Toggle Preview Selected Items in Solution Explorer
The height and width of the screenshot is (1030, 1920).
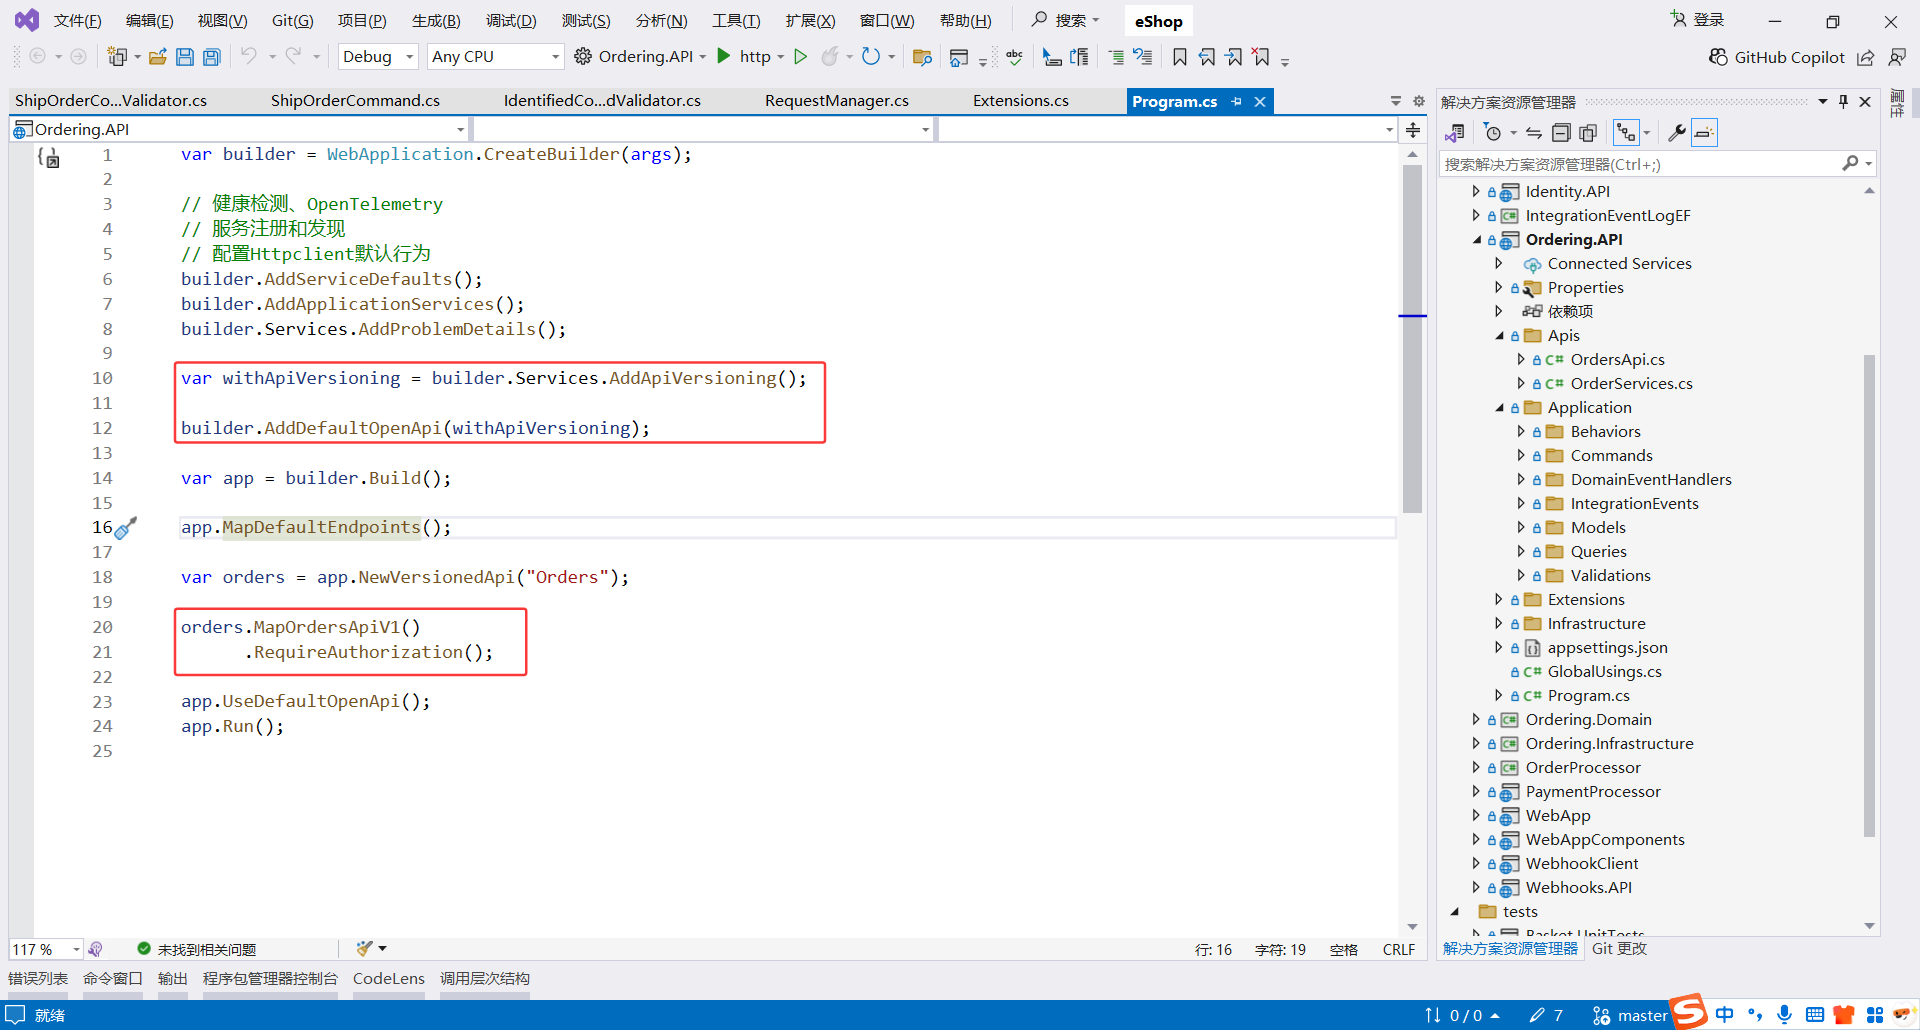pyautogui.click(x=1704, y=133)
